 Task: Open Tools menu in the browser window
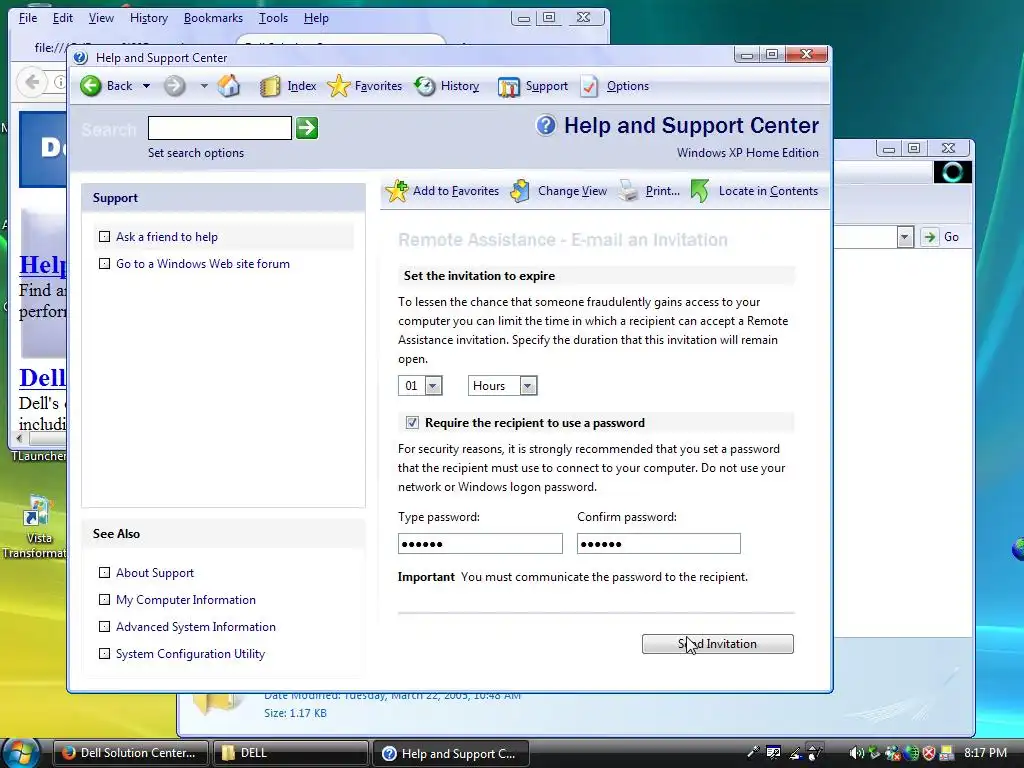[x=273, y=18]
